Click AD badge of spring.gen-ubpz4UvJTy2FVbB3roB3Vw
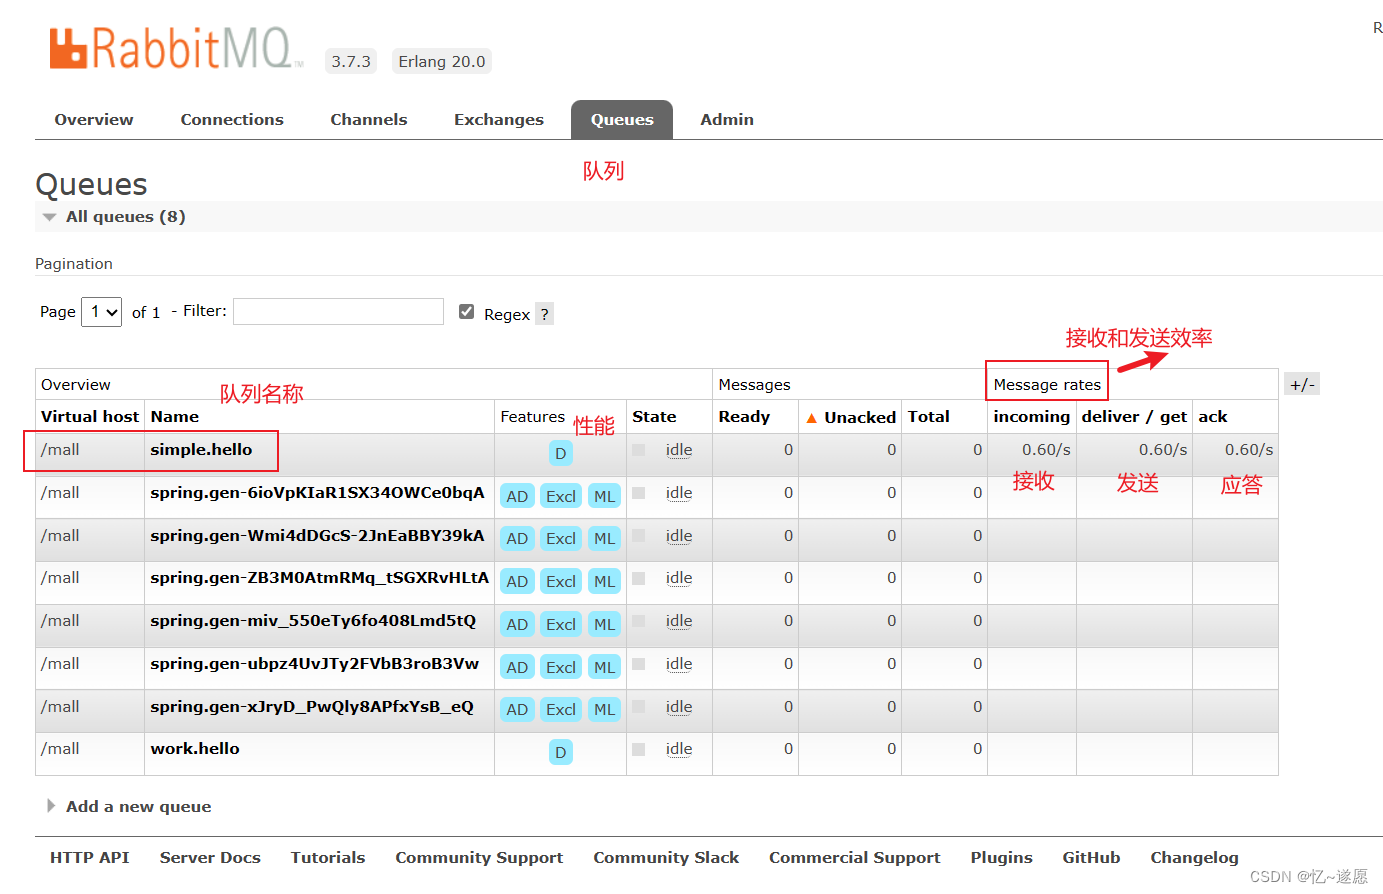The width and height of the screenshot is (1383, 894). [x=517, y=667]
